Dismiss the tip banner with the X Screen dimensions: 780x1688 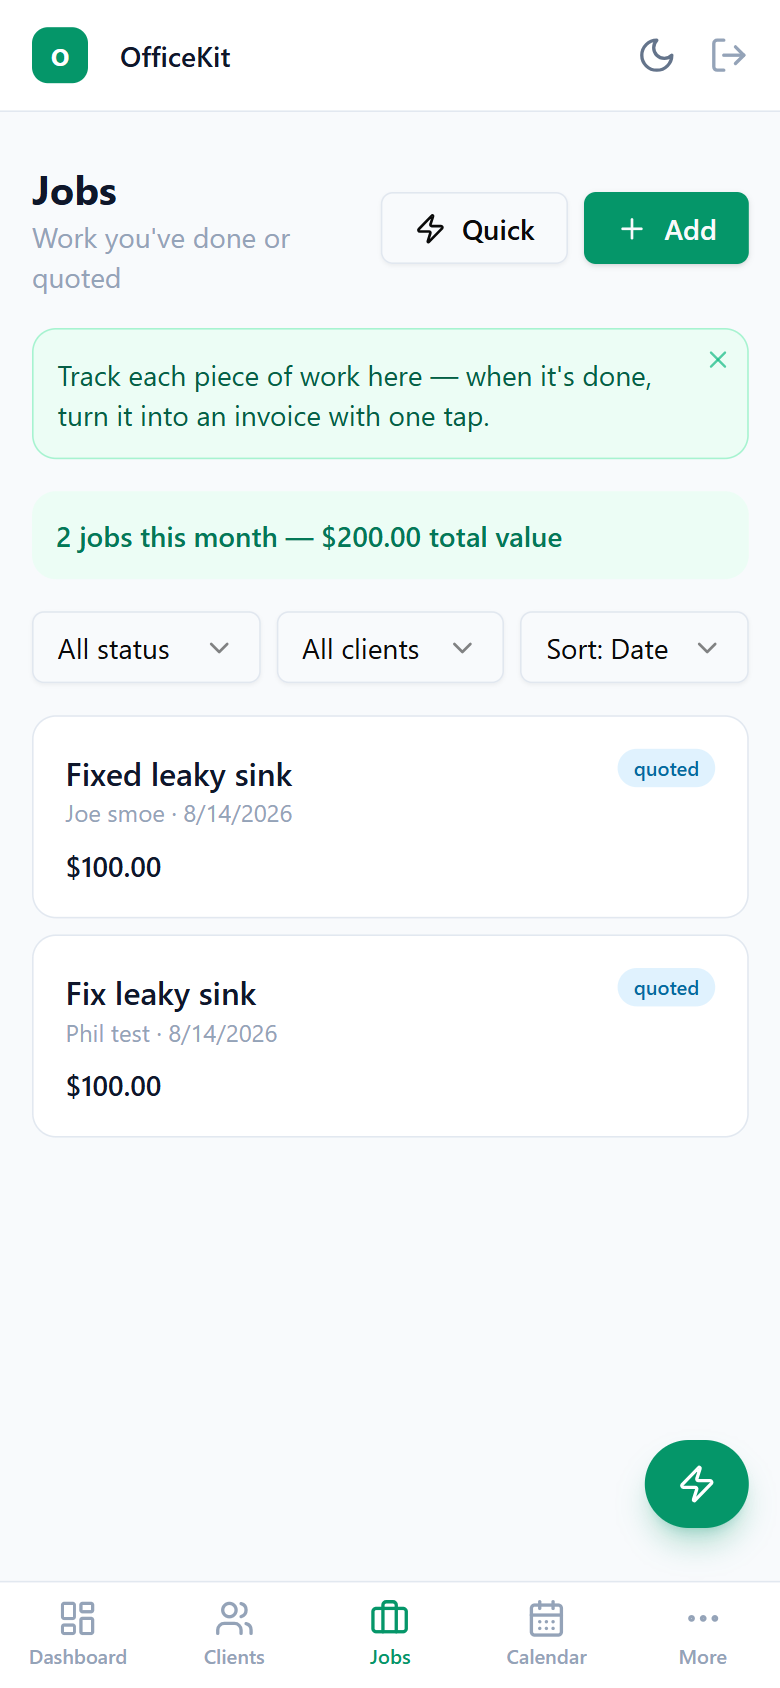coord(717,360)
